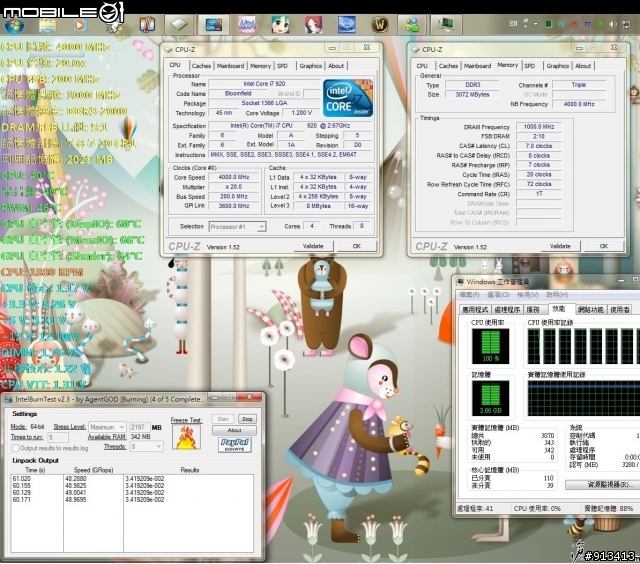
Task: Open the Windows Start orb
Action: tap(14, 25)
